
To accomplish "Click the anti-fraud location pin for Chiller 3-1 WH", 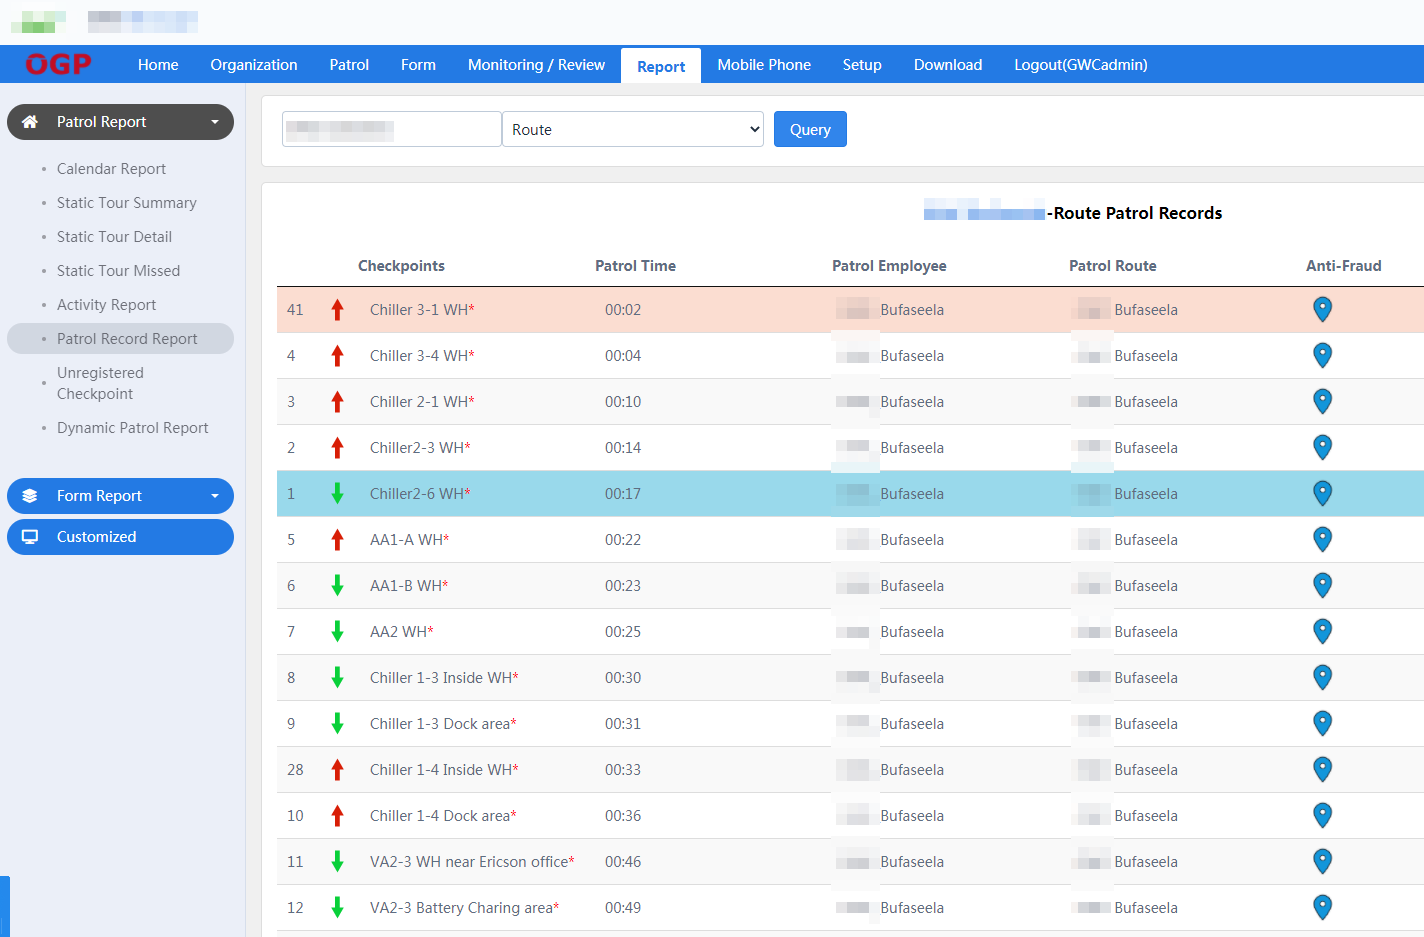I will click(1322, 310).
